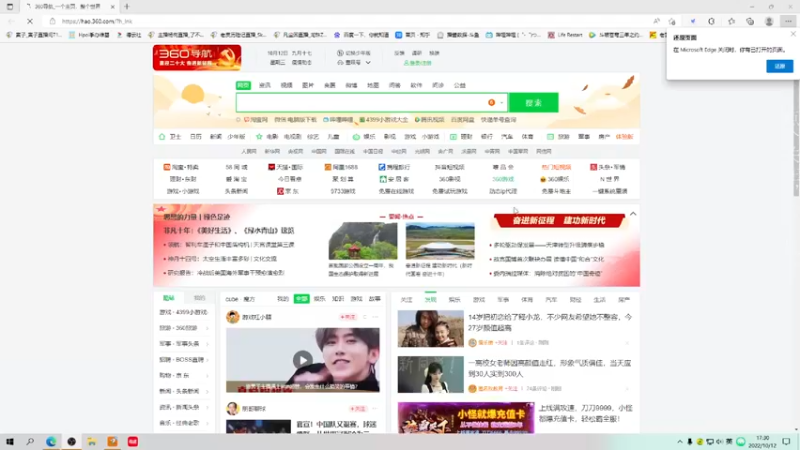
Task: Click the 还原 button in popup
Action: (x=780, y=66)
